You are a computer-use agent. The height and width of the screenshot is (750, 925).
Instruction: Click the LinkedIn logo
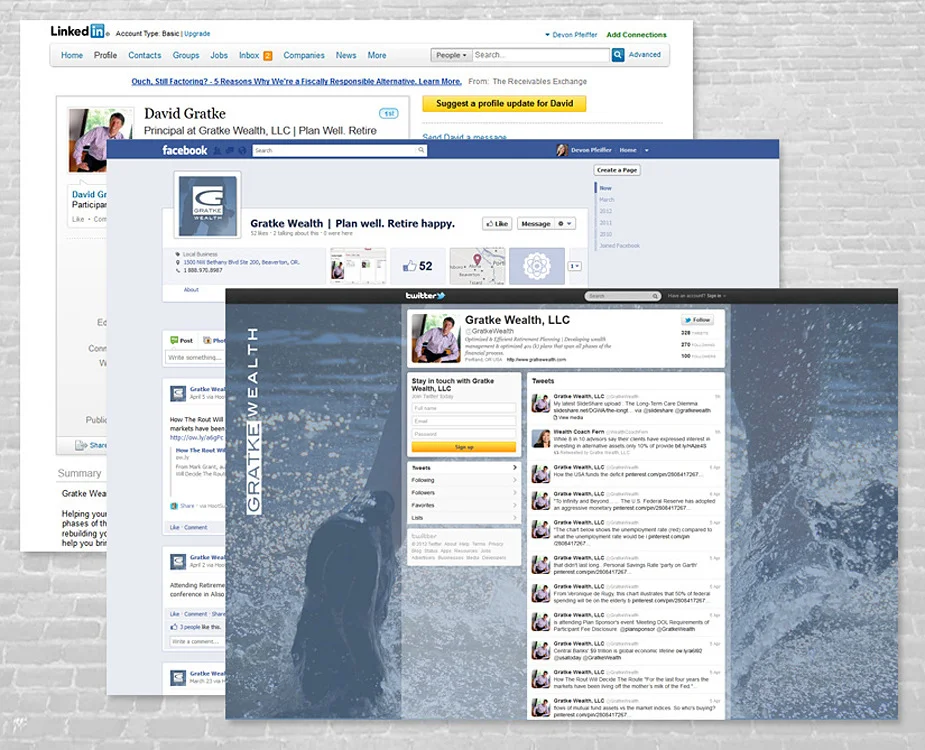tap(78, 31)
